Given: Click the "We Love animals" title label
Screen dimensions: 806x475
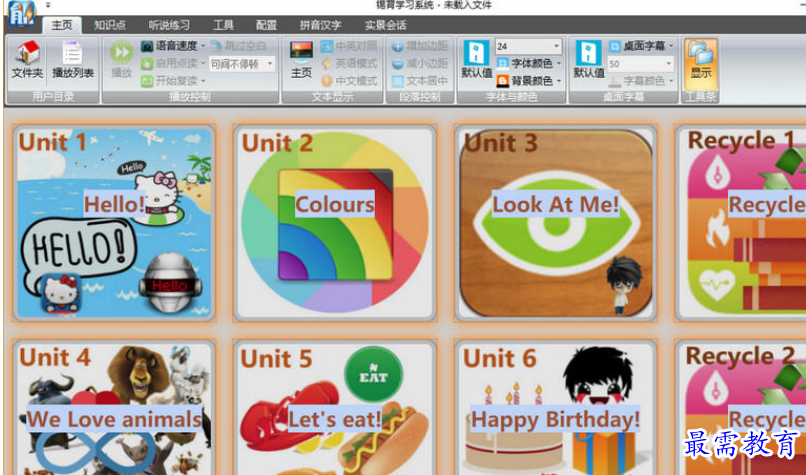Looking at the screenshot, I should [x=114, y=419].
